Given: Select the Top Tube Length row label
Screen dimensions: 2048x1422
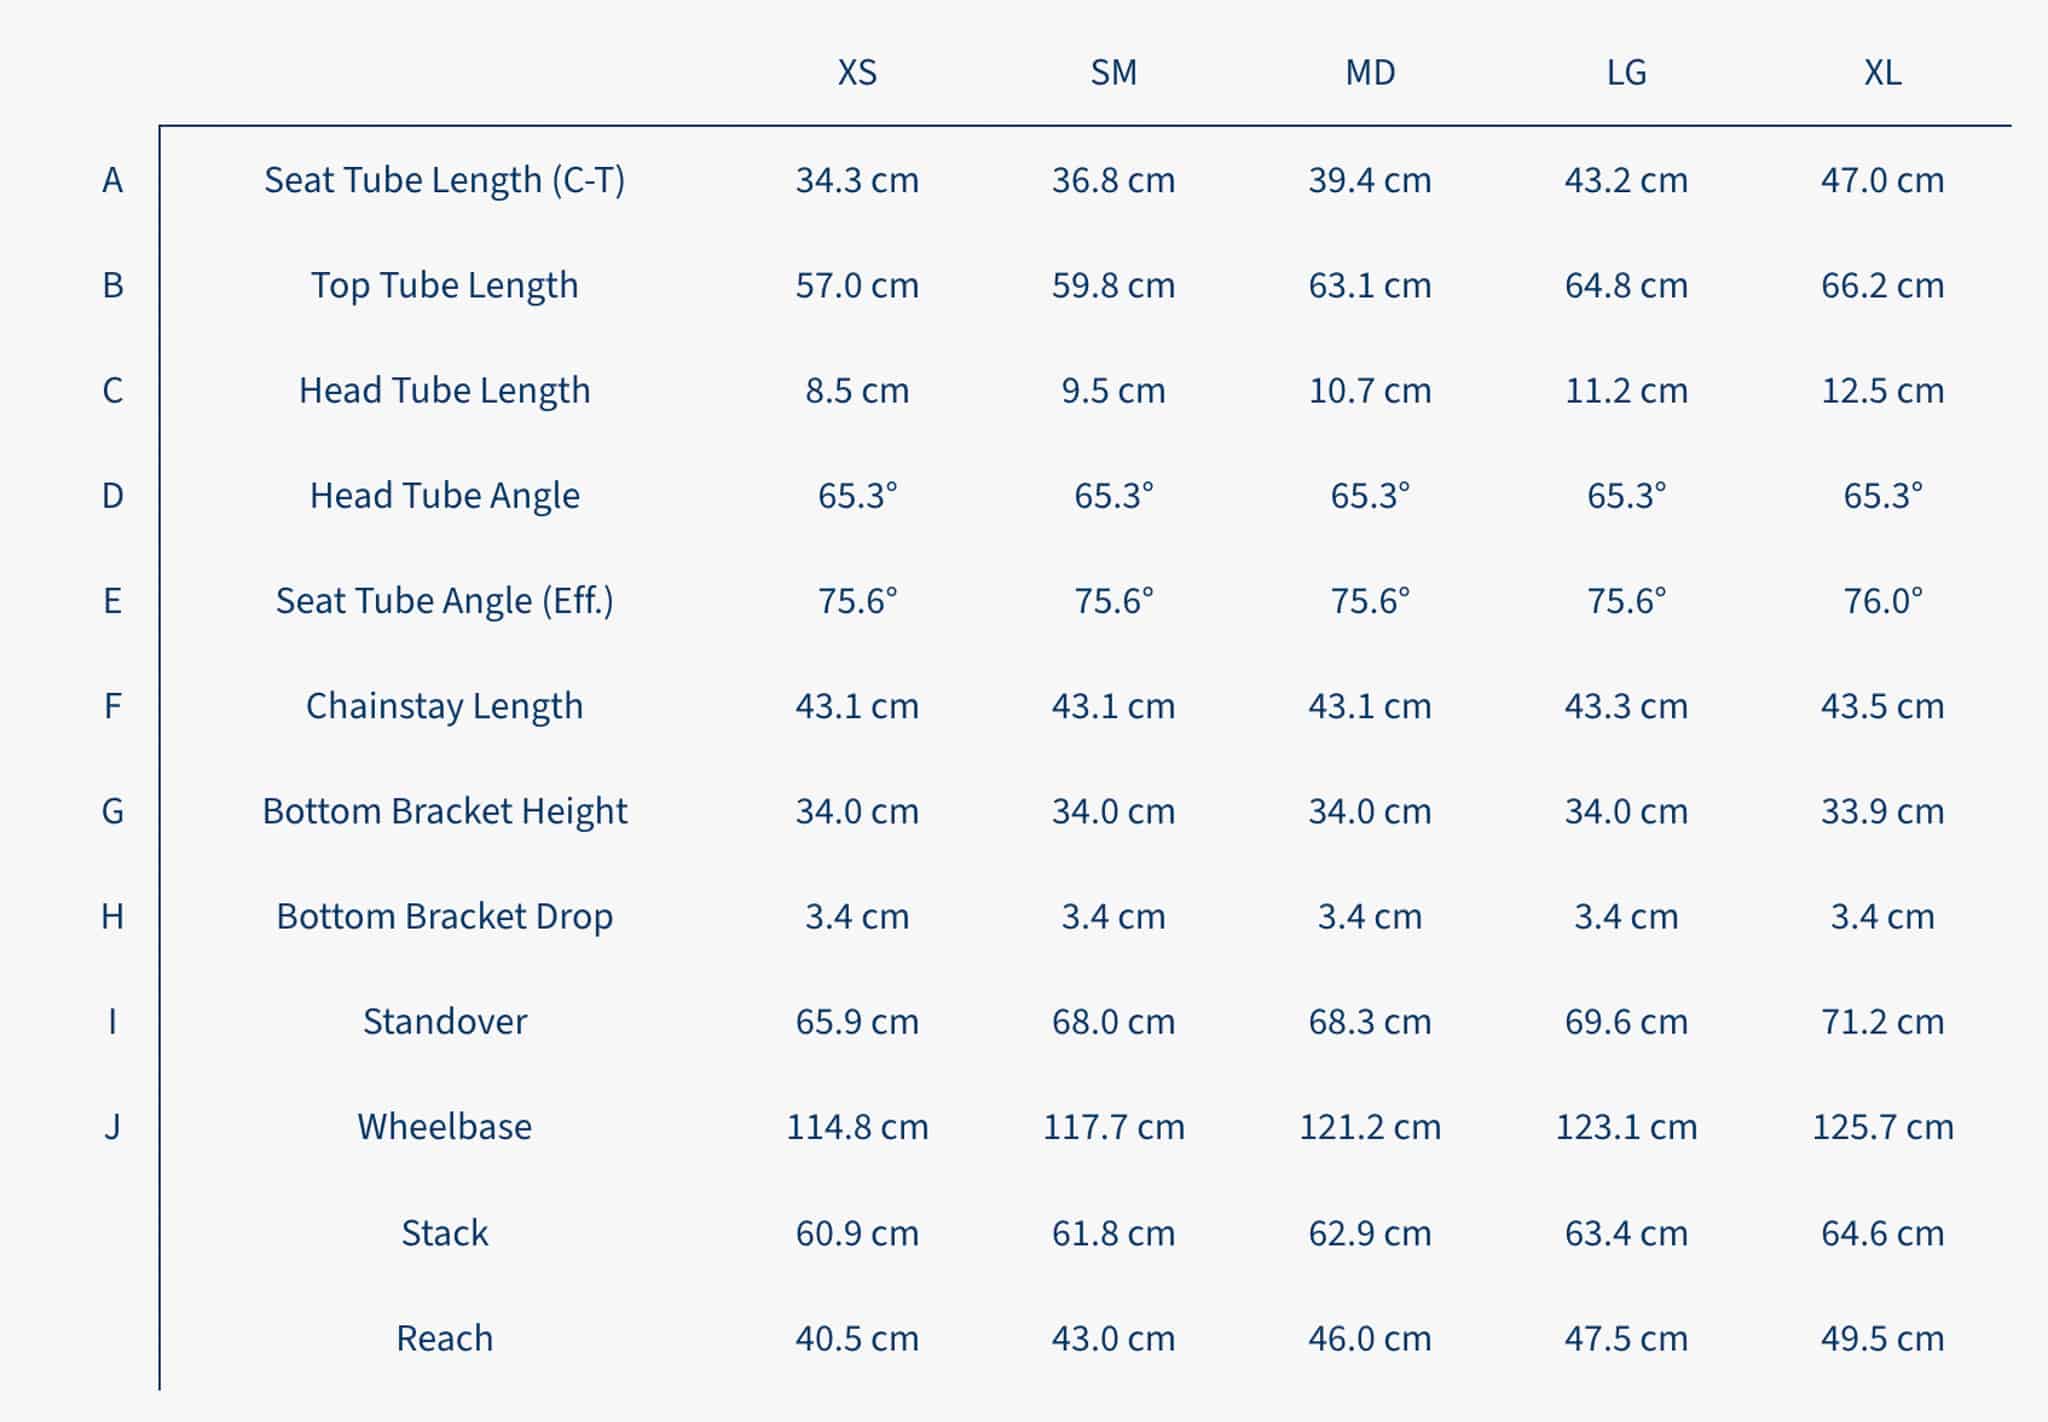Looking at the screenshot, I should [x=444, y=285].
